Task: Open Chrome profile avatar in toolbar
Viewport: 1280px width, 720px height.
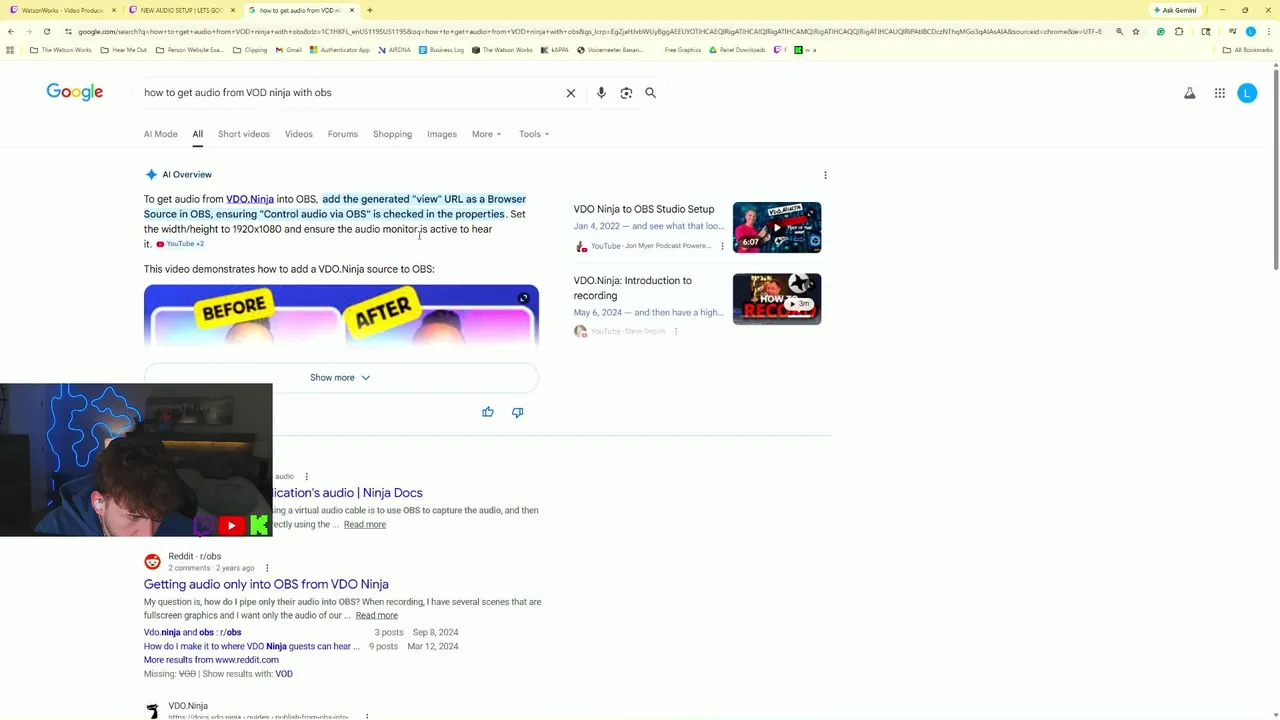Action: tap(1250, 32)
